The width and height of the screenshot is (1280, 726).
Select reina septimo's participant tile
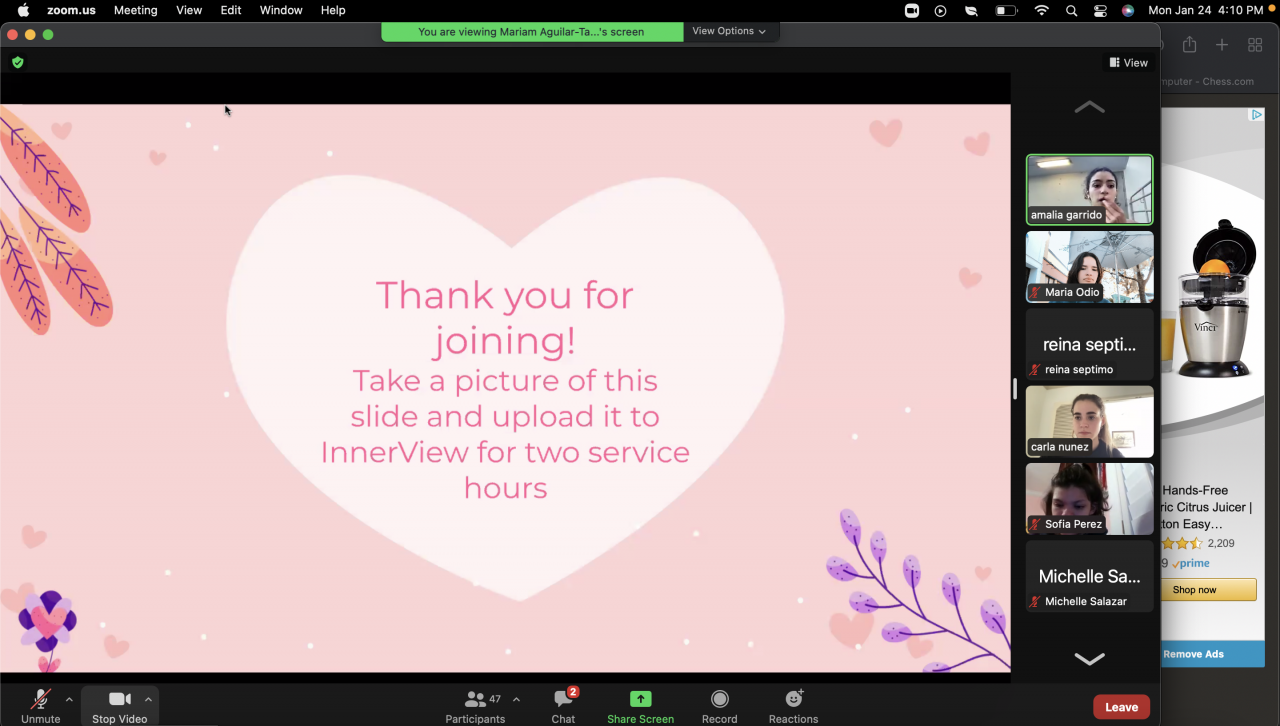(1089, 344)
